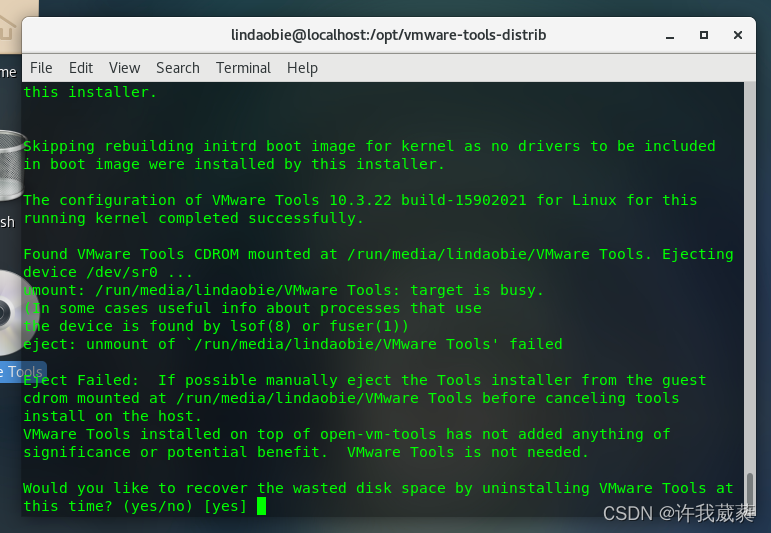Close the terminal window
Screen dimensions: 771x533
[738, 35]
